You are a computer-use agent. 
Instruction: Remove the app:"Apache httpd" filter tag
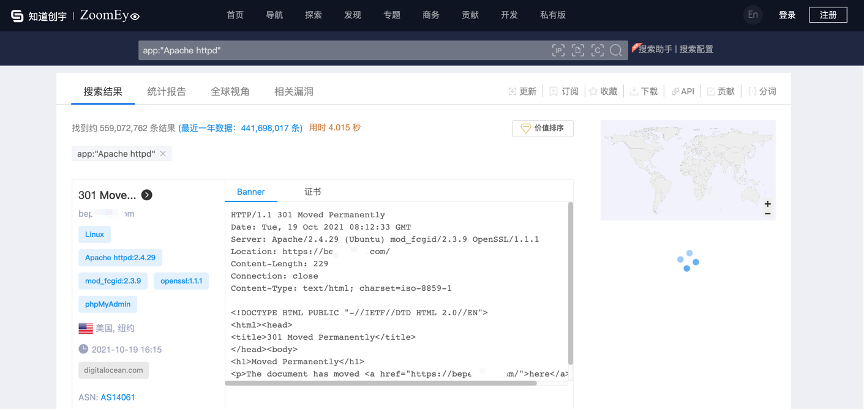163,154
